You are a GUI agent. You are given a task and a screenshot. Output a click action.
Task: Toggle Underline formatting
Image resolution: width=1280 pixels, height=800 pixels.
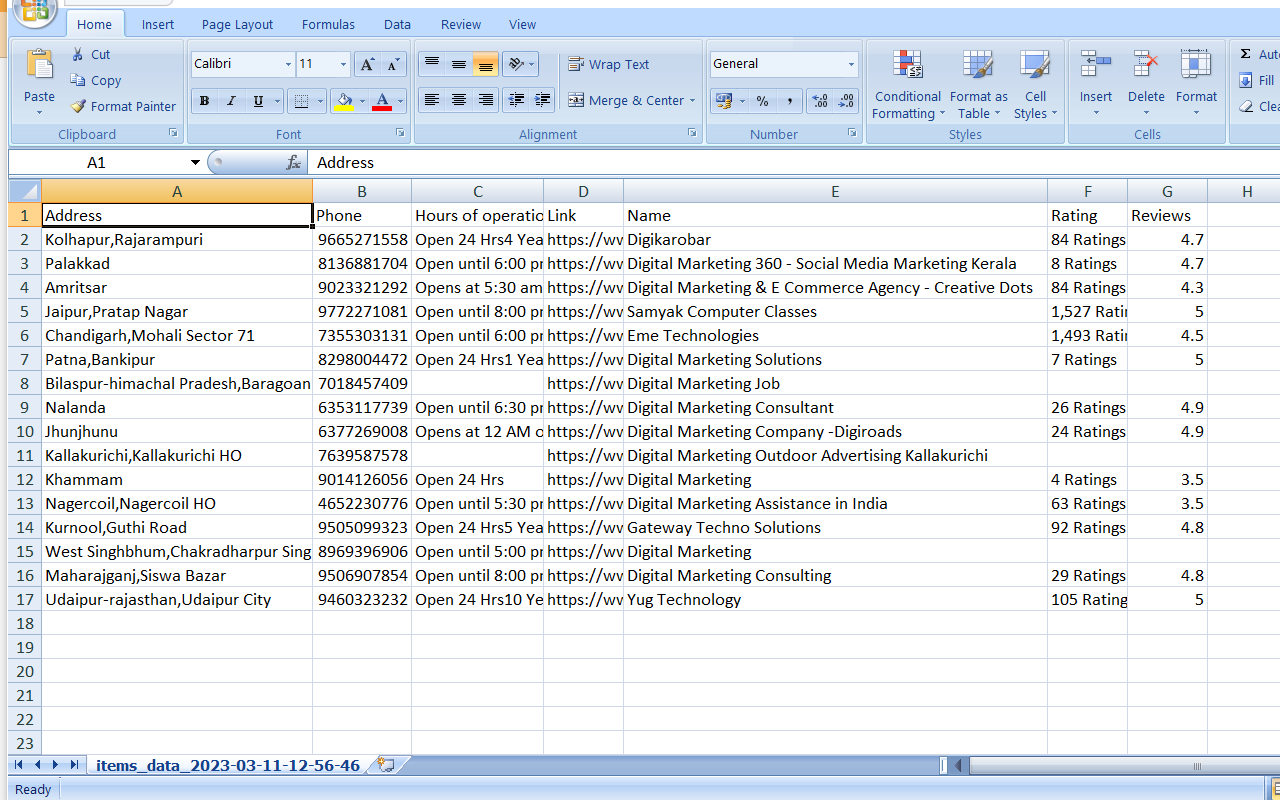coord(258,101)
